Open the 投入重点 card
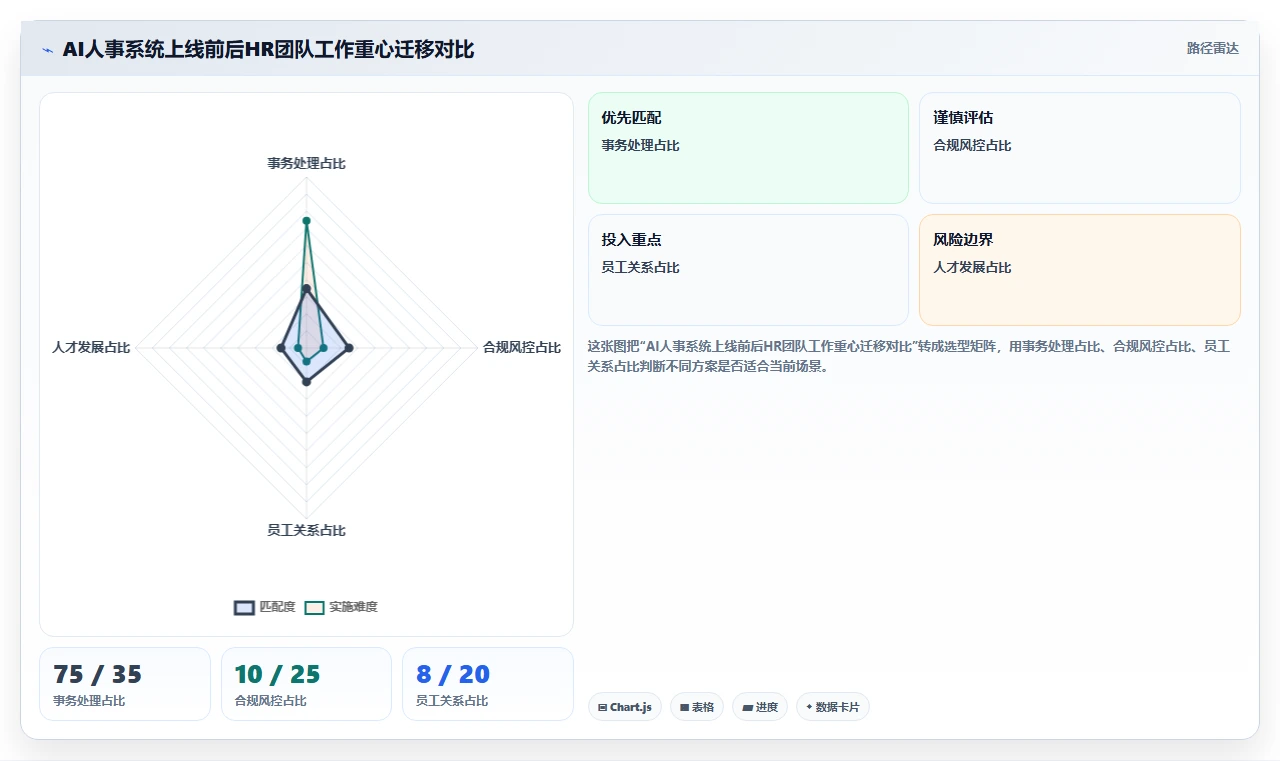Screen dimensions: 1280x761 click(748, 270)
